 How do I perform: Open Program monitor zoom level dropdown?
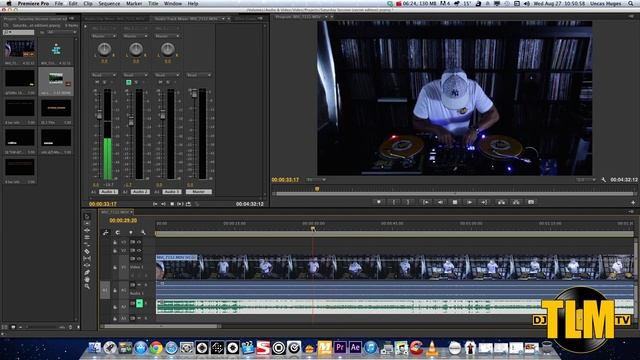click(316, 180)
